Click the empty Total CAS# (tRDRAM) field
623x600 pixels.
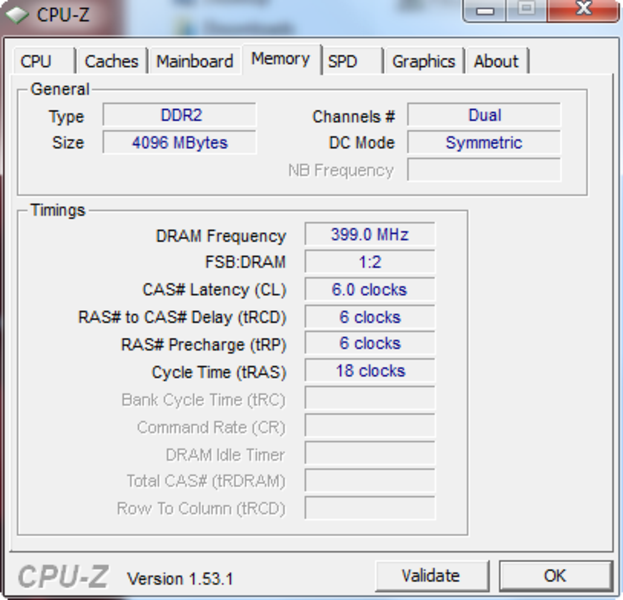point(370,480)
